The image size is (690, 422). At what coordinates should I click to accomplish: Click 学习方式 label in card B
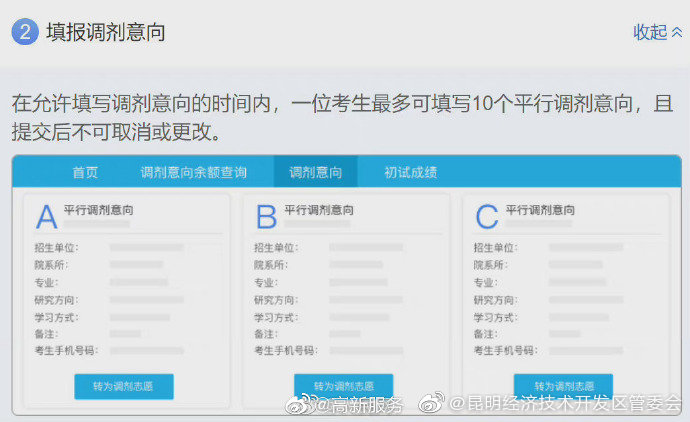pyautogui.click(x=276, y=317)
